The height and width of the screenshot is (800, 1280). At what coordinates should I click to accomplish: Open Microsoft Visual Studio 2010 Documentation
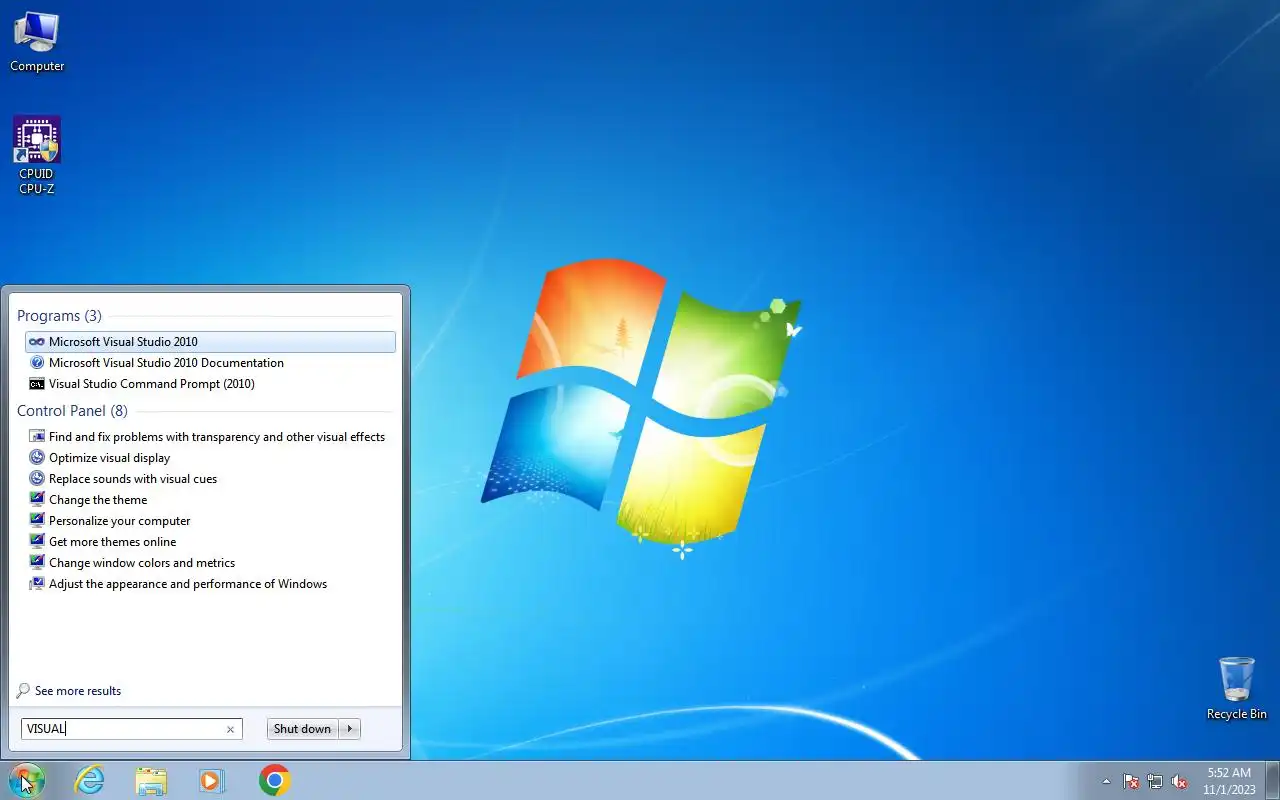[210, 363]
